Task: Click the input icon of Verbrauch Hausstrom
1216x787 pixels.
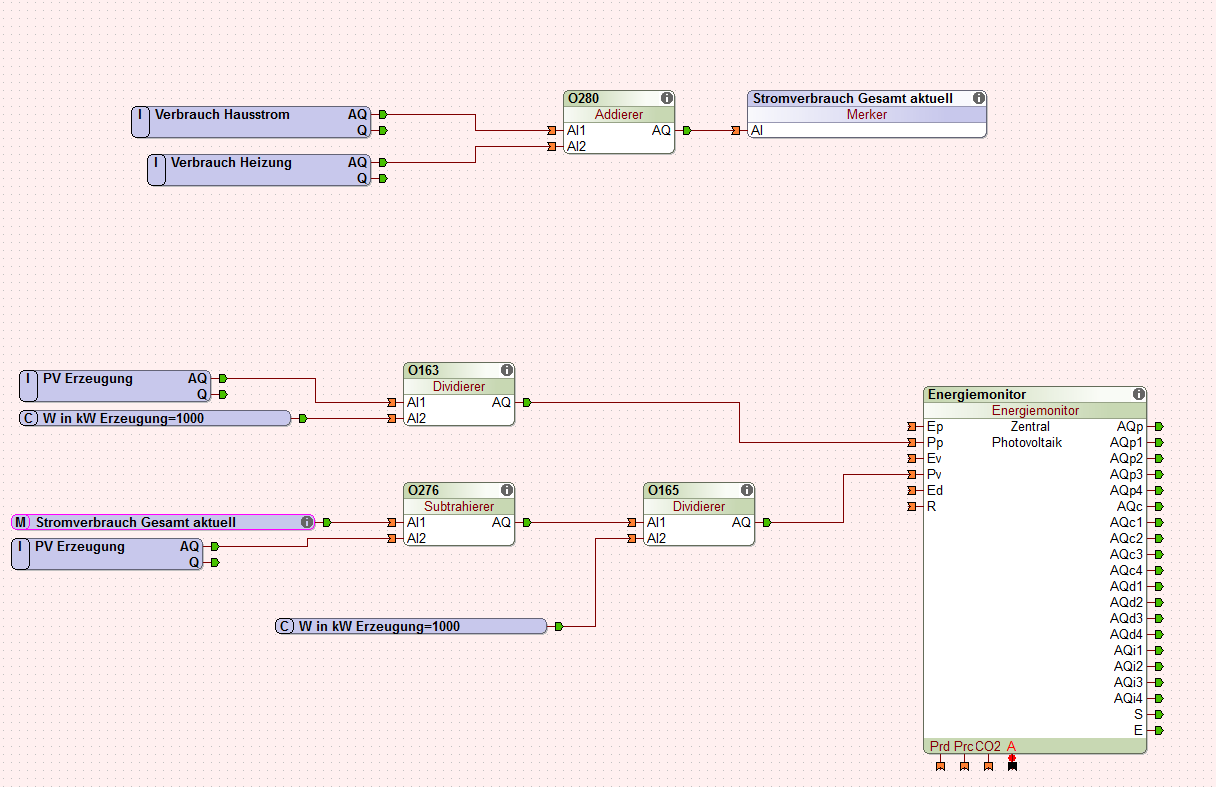Action: (x=141, y=122)
